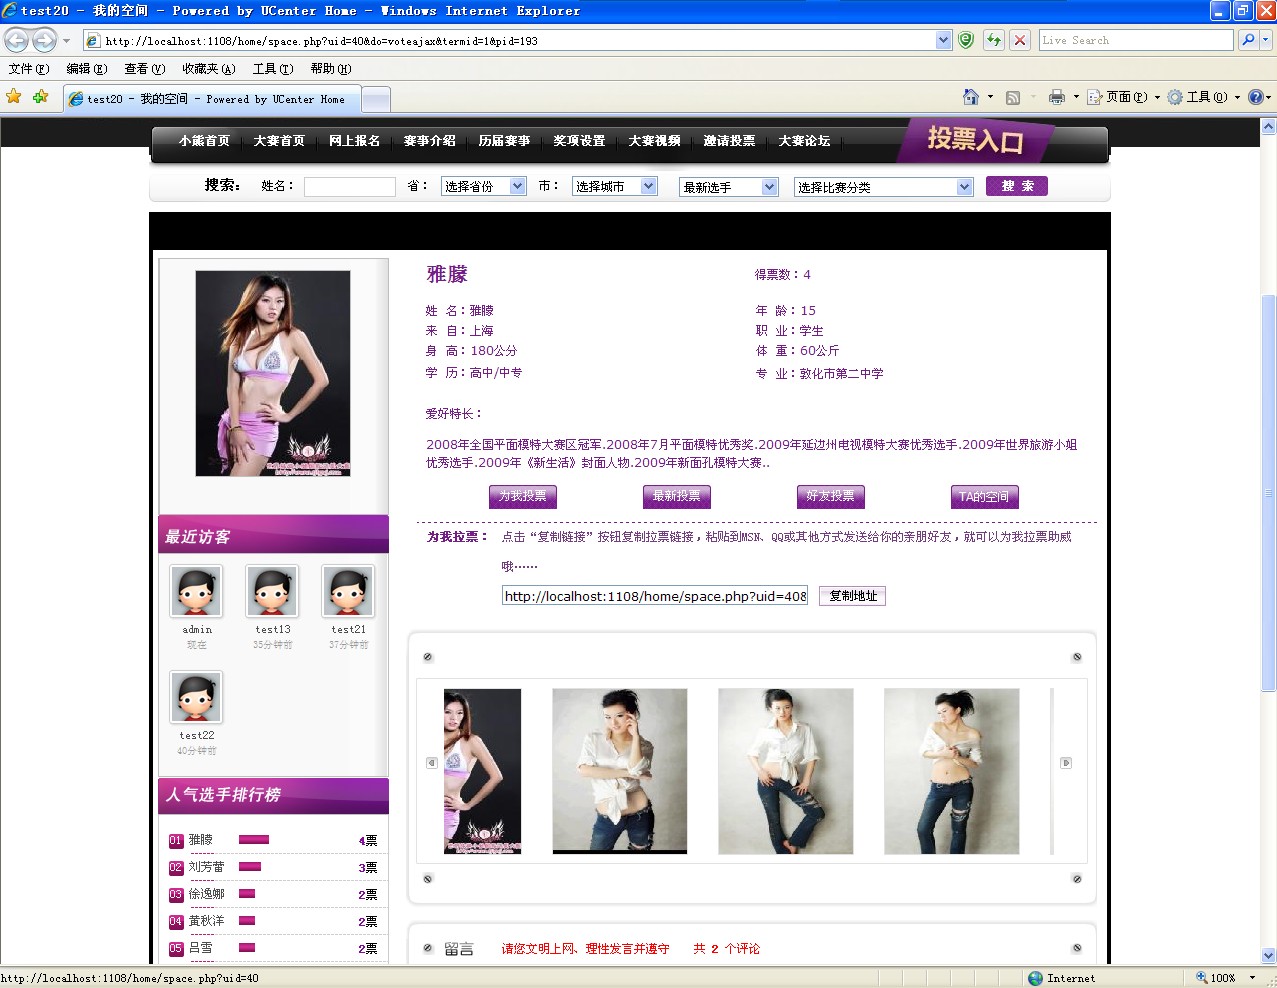Open the 页面 (Page) menu in command bar
The image size is (1277, 988).
(1123, 97)
